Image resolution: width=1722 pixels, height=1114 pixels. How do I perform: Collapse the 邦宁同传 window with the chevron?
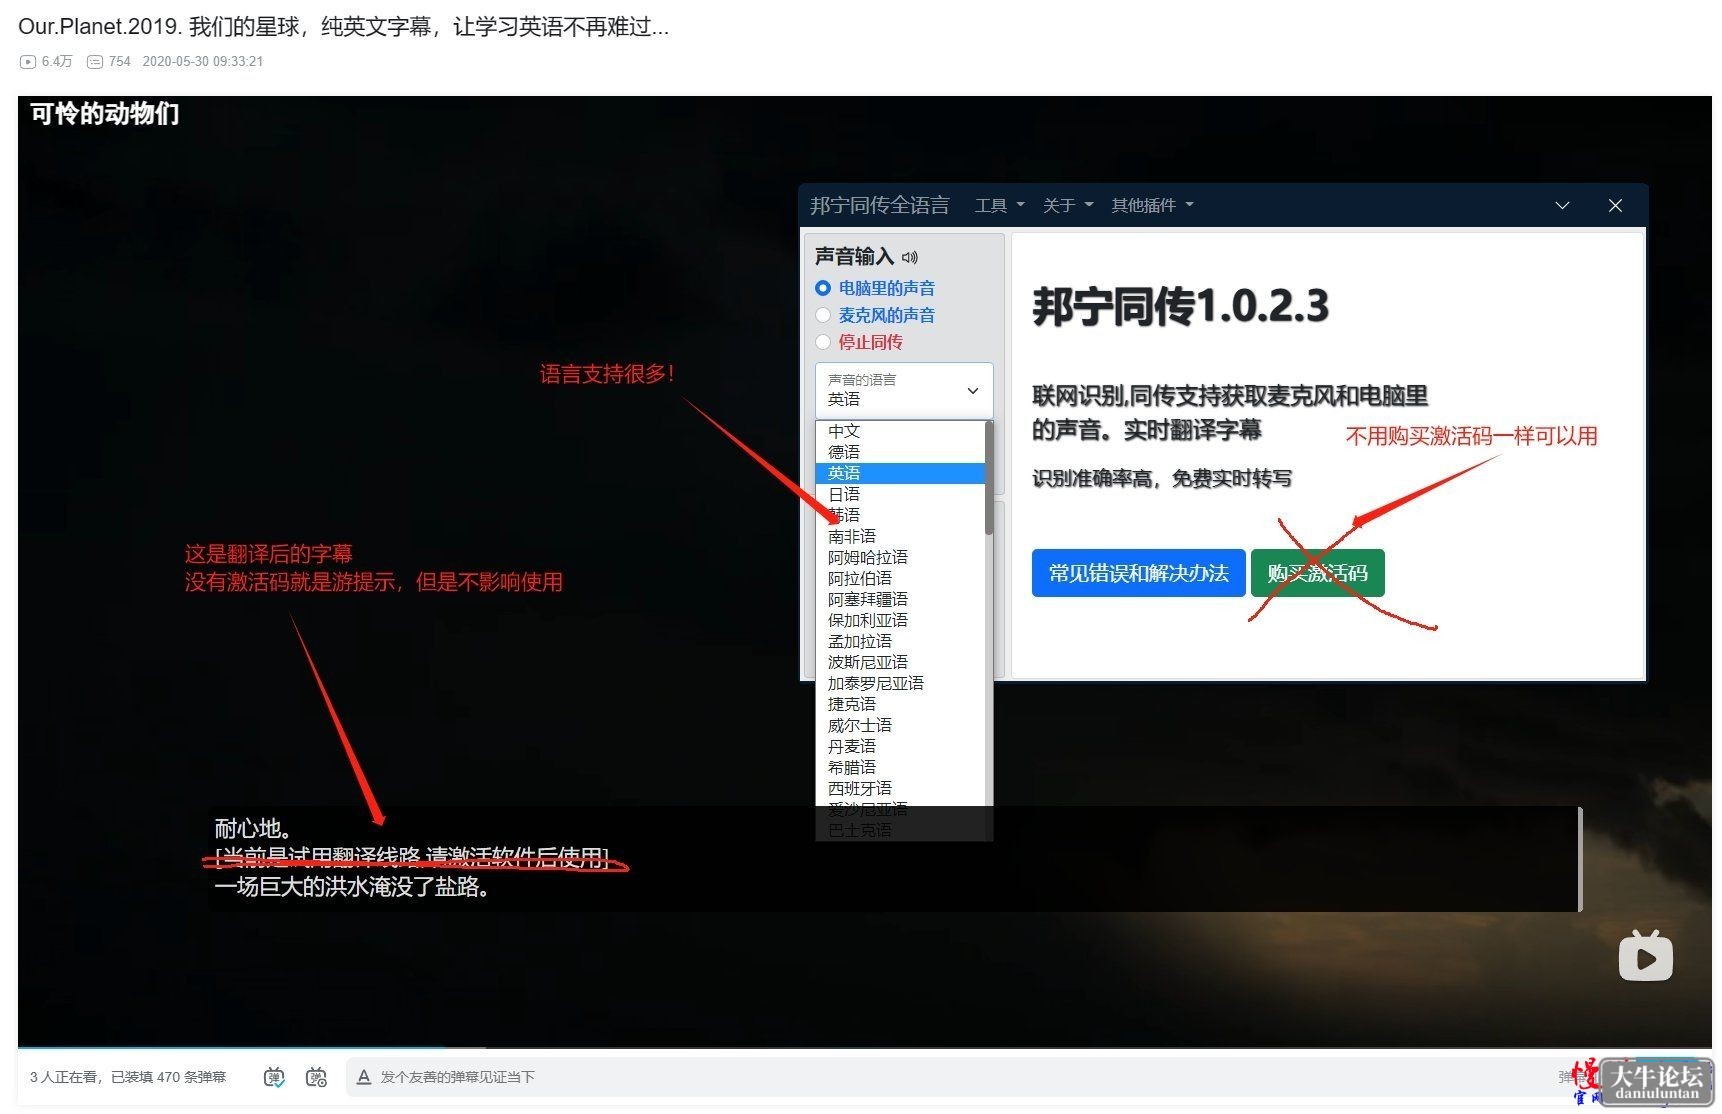pyautogui.click(x=1562, y=205)
